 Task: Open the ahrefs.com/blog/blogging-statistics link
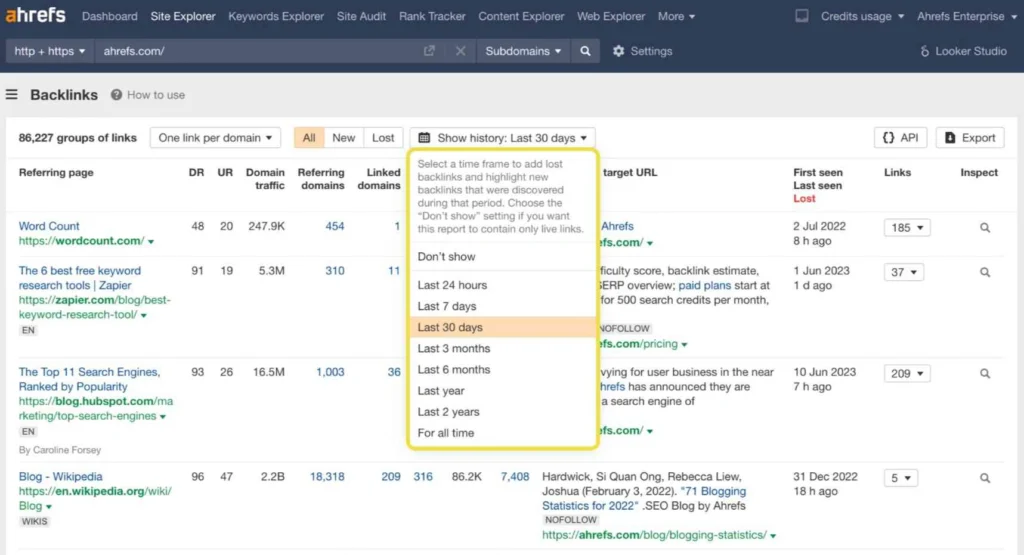[x=654, y=535]
